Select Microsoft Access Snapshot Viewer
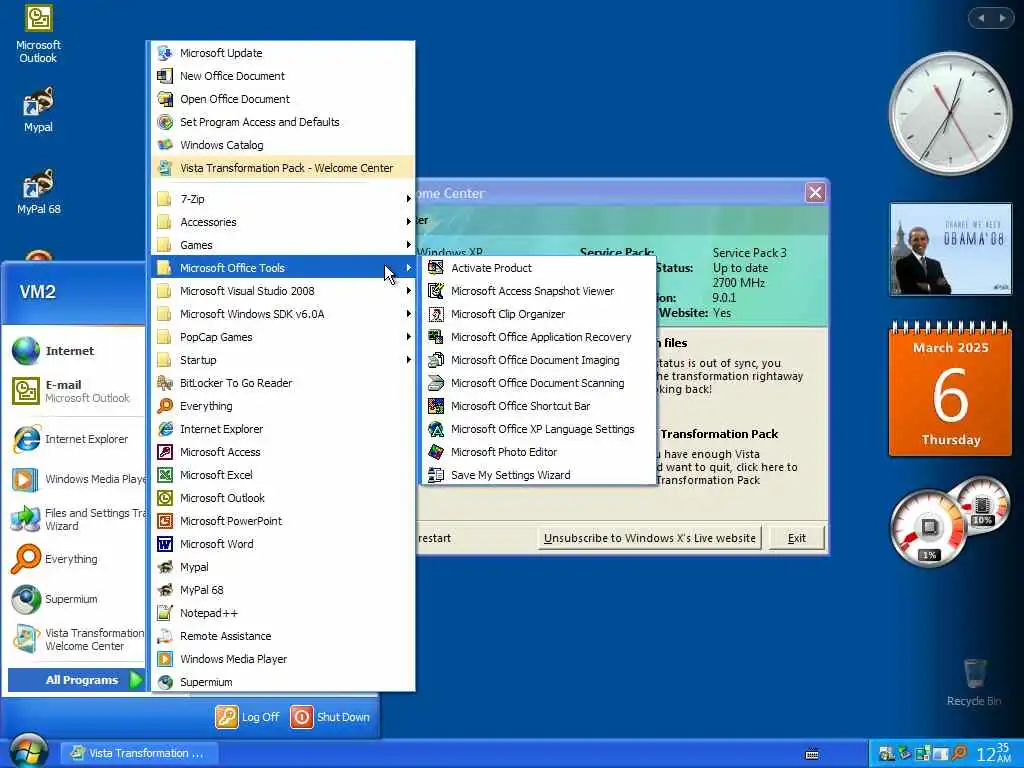 [539, 291]
